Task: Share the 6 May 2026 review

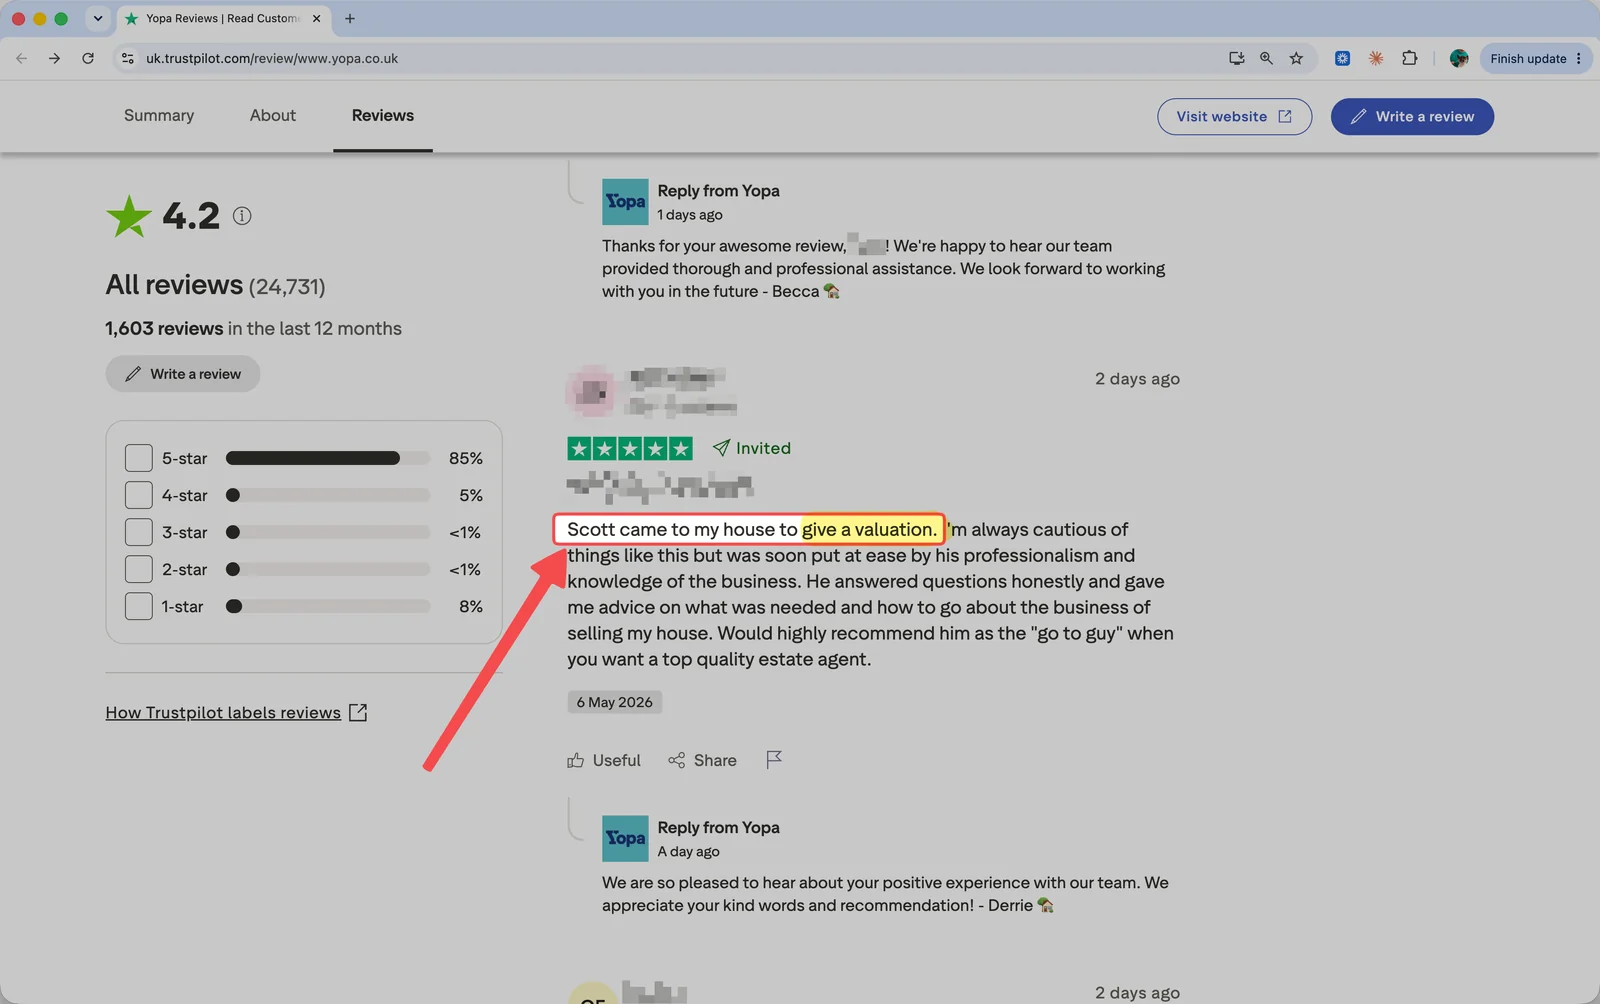Action: click(702, 760)
